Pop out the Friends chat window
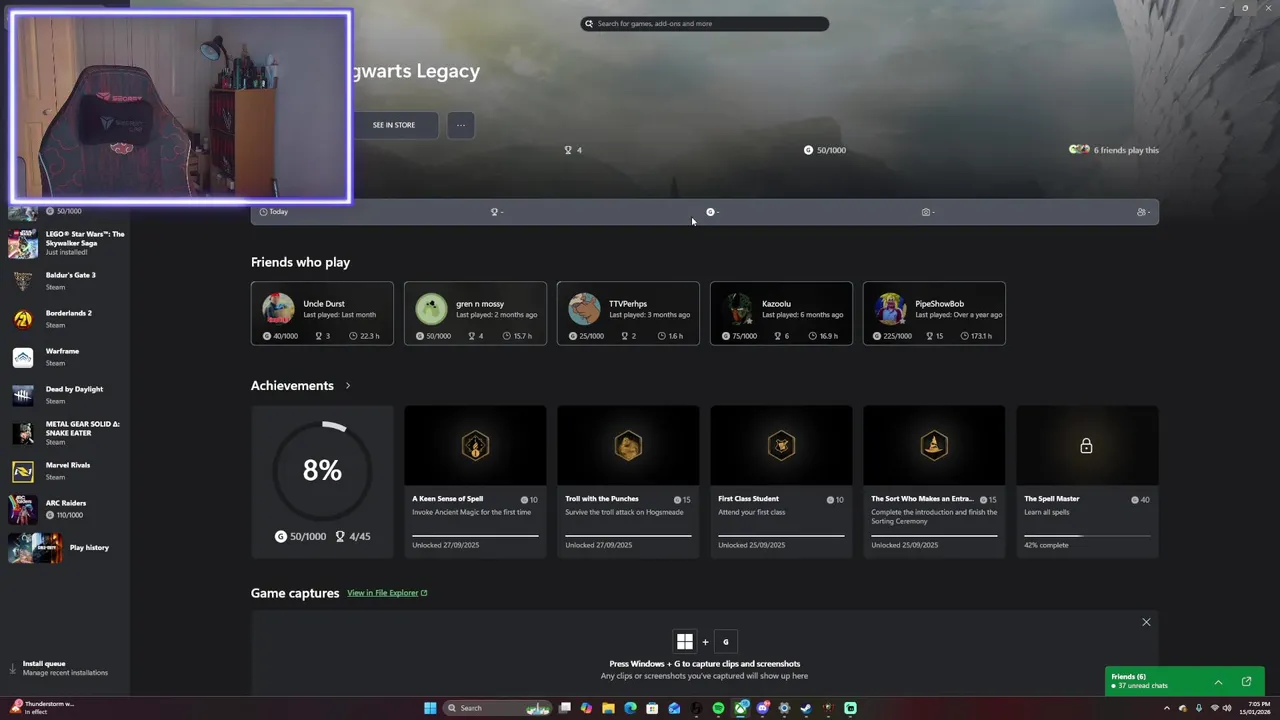This screenshot has width=1280, height=720. (x=1246, y=682)
